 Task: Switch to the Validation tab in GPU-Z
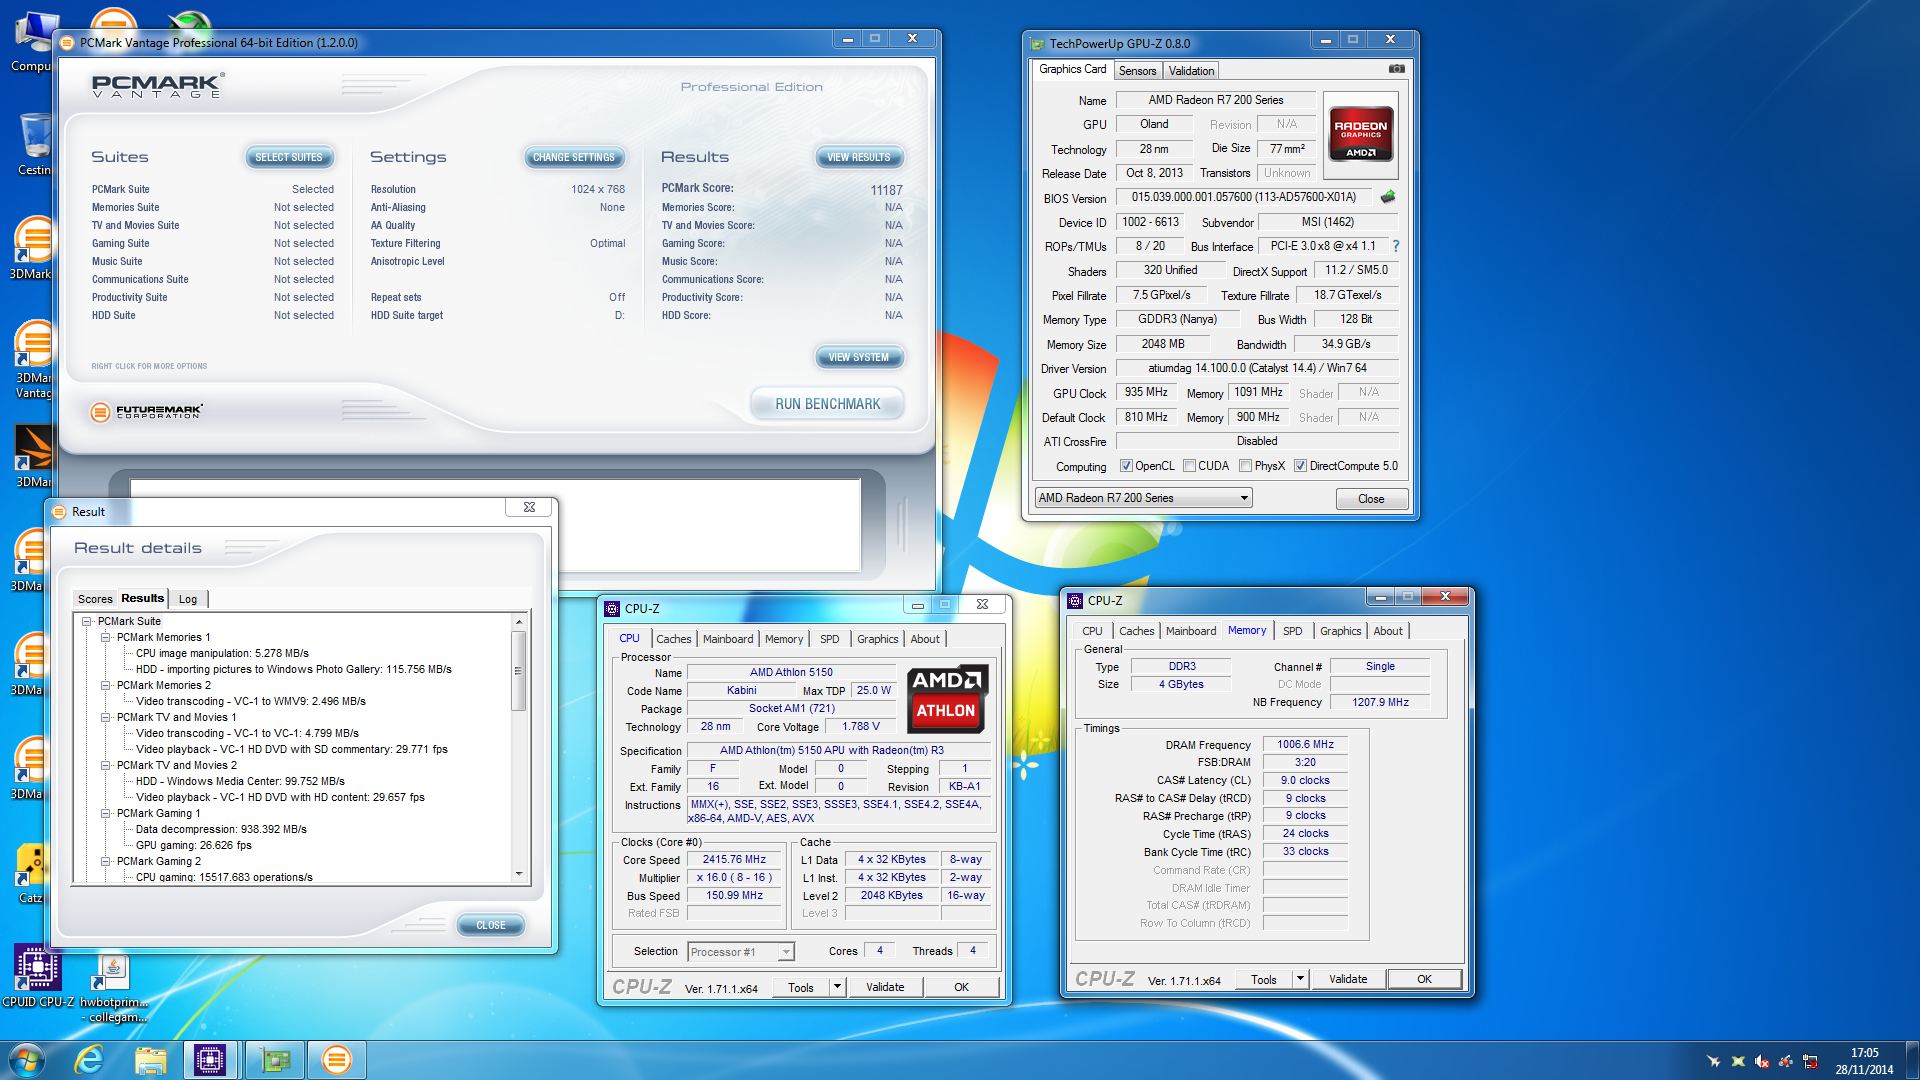1191,71
